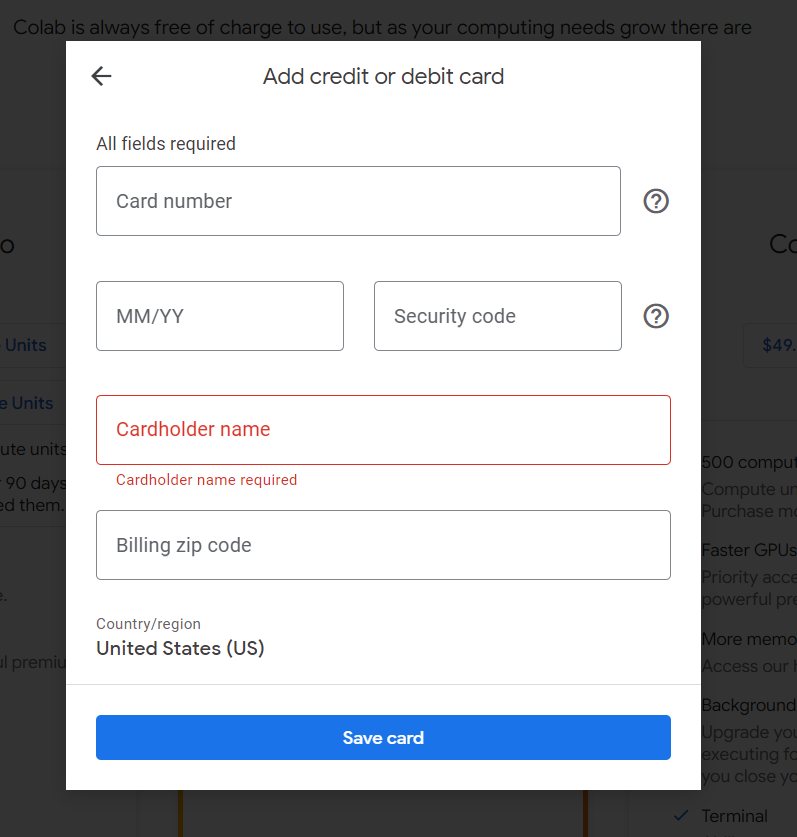This screenshot has height=837, width=797.
Task: Go back using the back arrow
Action: [x=100, y=76]
